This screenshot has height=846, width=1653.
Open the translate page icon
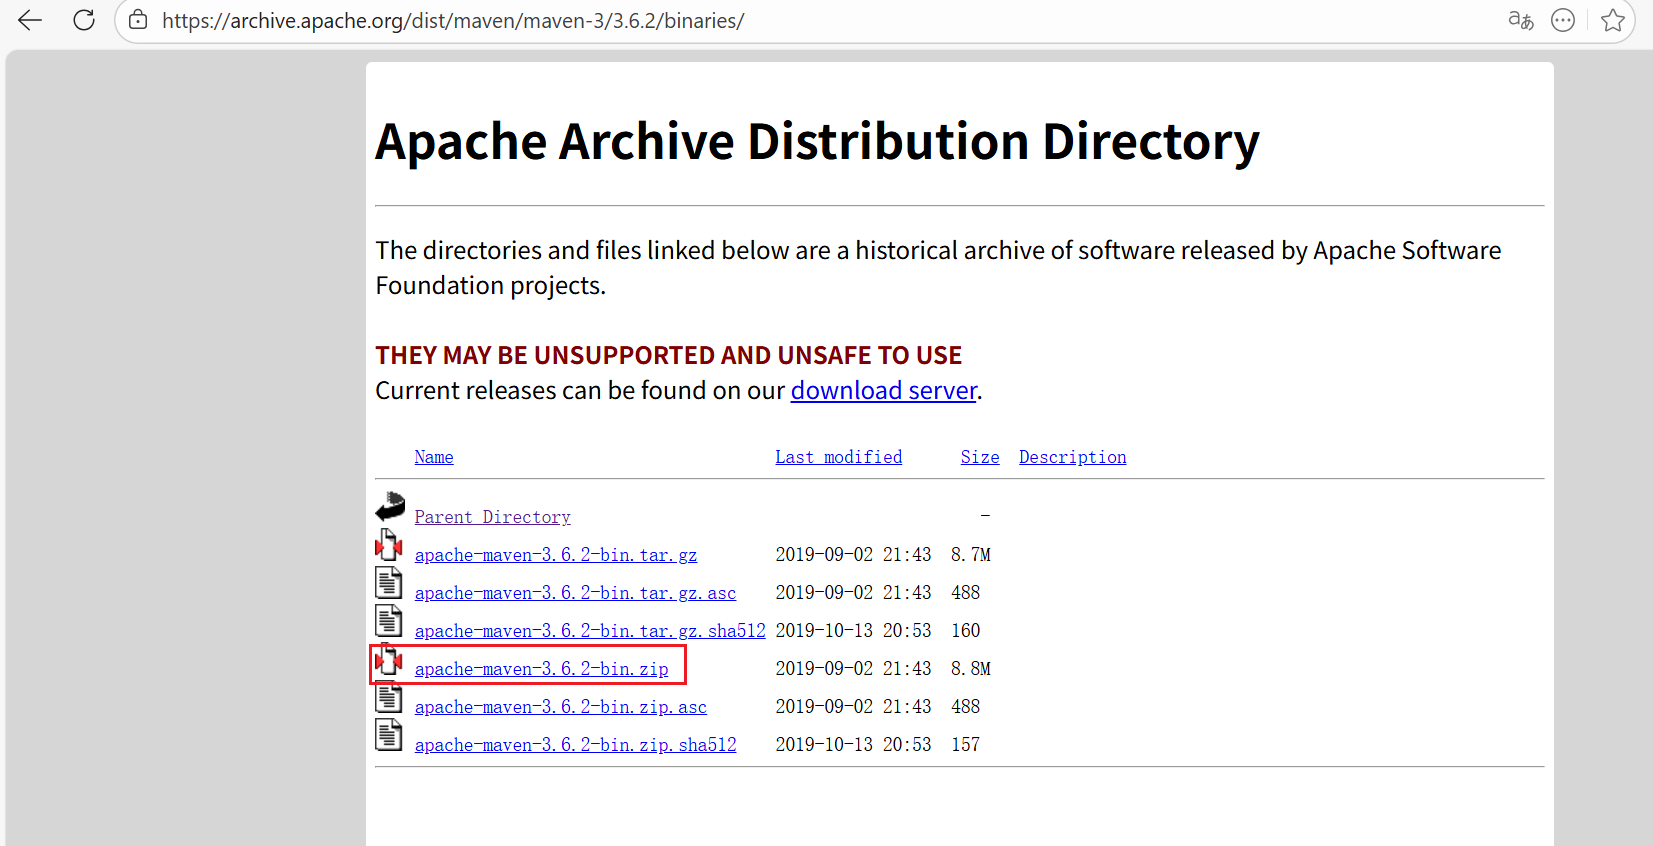(1521, 20)
